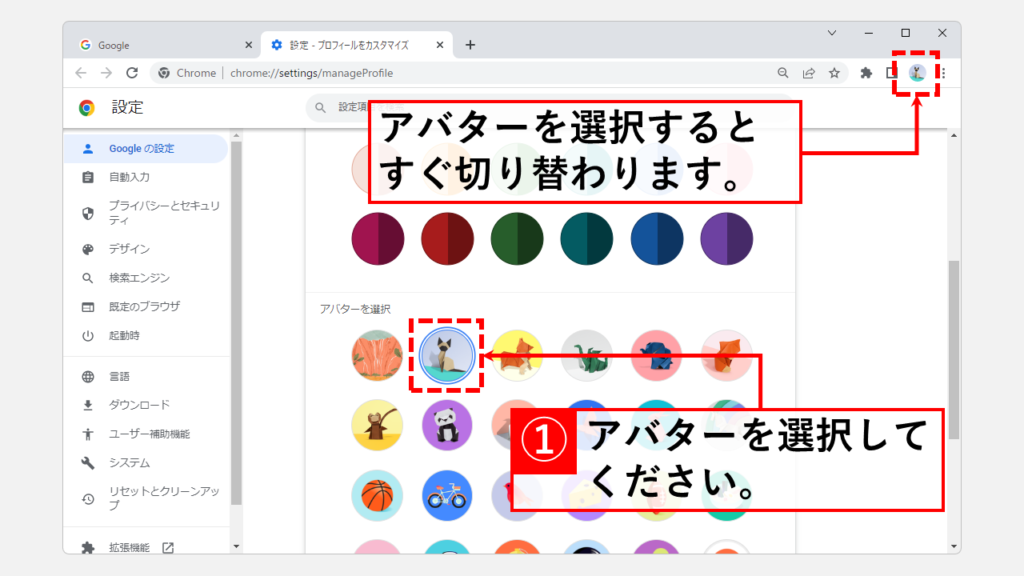Click the main page scroll down arrow
This screenshot has width=1024, height=576.
click(954, 547)
